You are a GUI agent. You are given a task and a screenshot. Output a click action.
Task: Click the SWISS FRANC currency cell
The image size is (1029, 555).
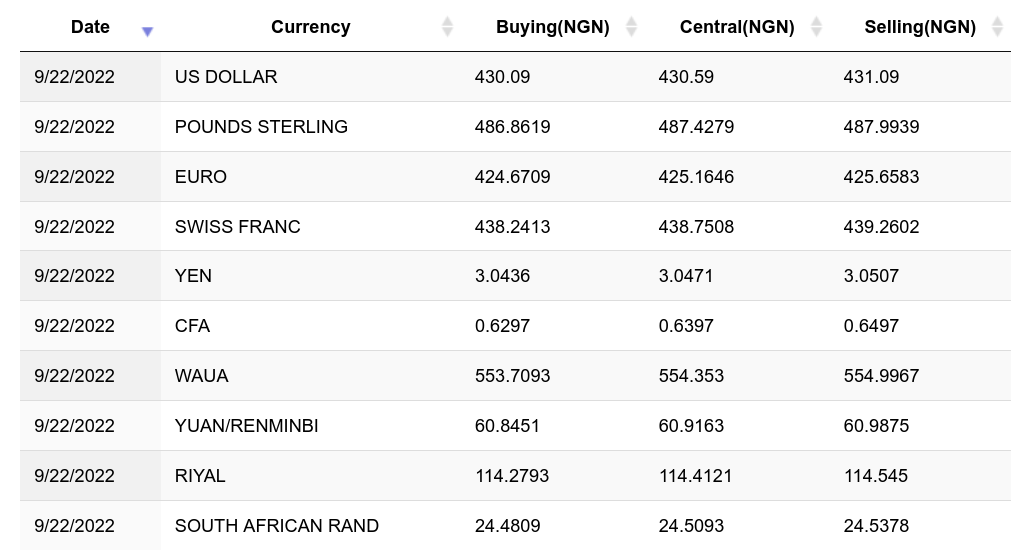[237, 227]
